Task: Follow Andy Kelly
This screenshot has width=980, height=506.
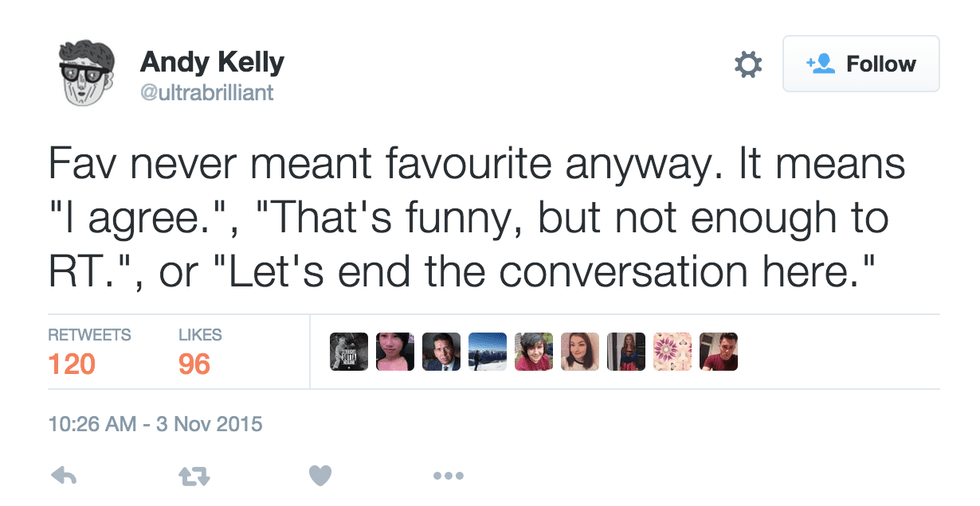Action: [861, 64]
